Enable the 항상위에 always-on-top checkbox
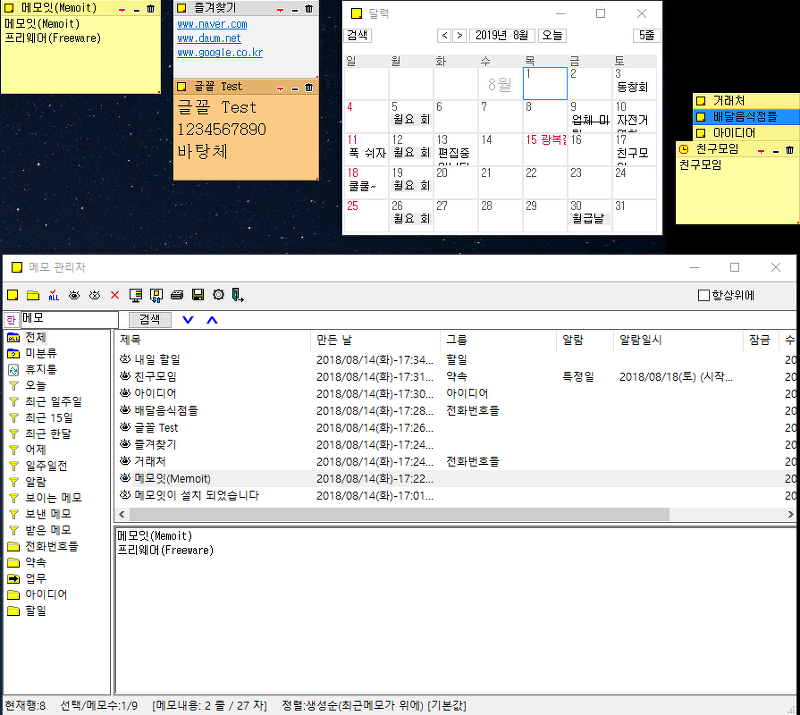Image resolution: width=800 pixels, height=715 pixels. (704, 295)
